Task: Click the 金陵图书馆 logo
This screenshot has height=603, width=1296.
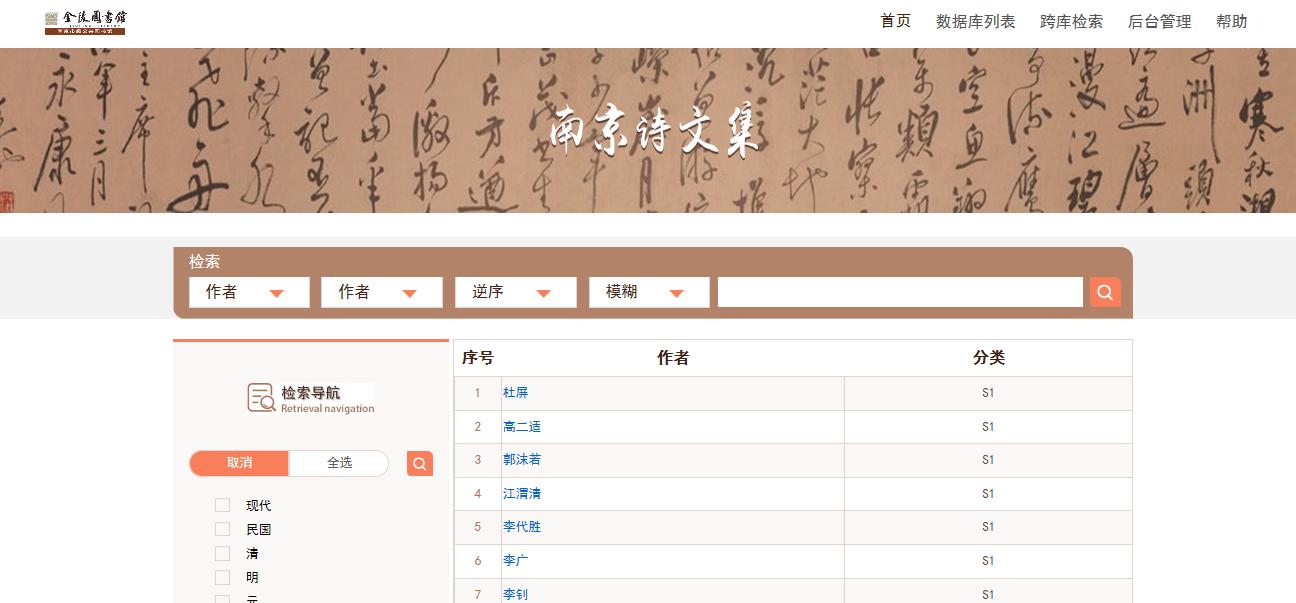Action: (85, 22)
